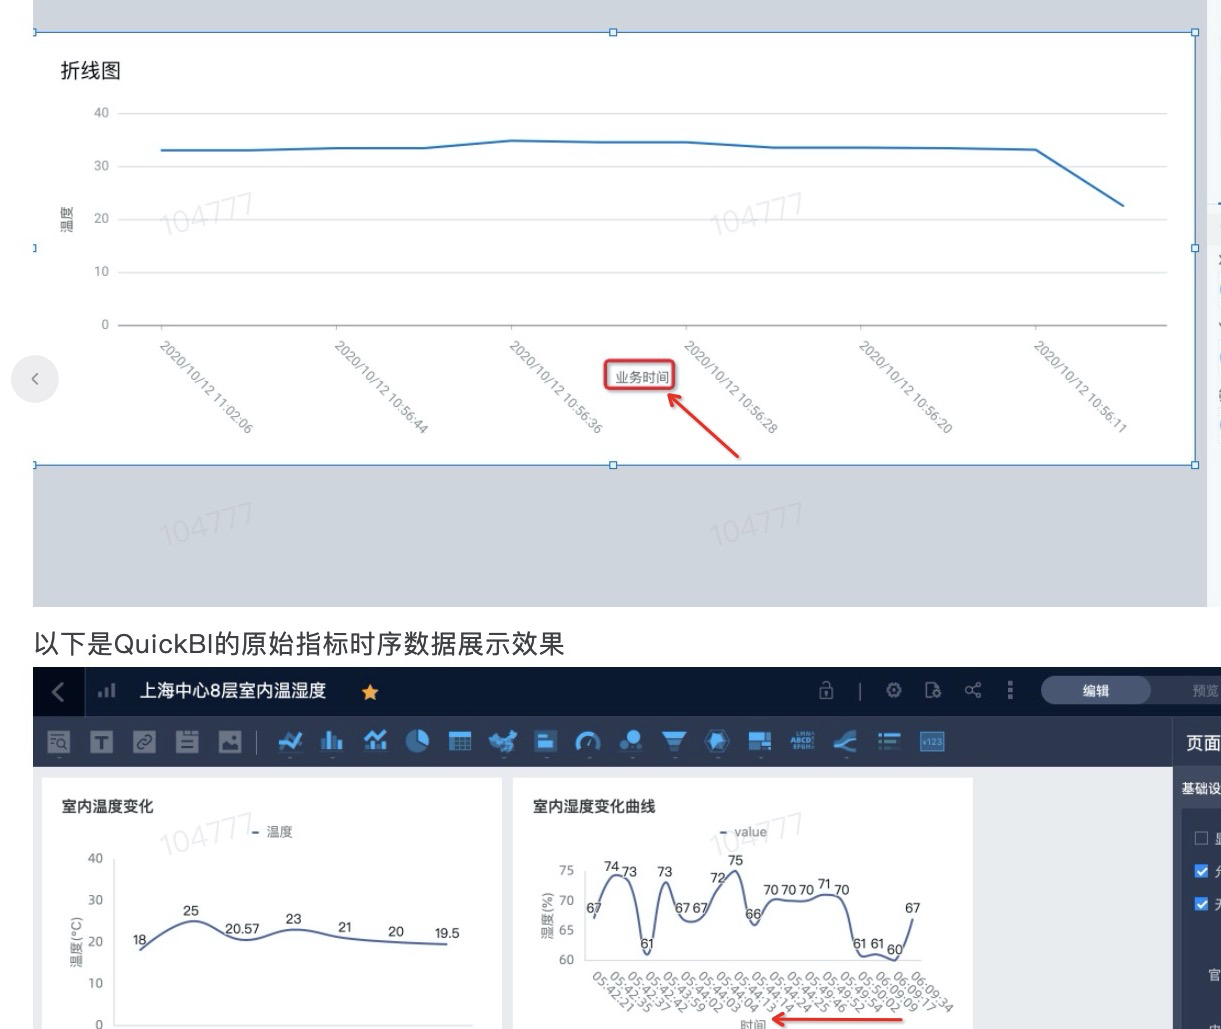1221x1029 pixels.
Task: Uncheck the first blue checkbox in 基础设置
Action: point(1201,871)
